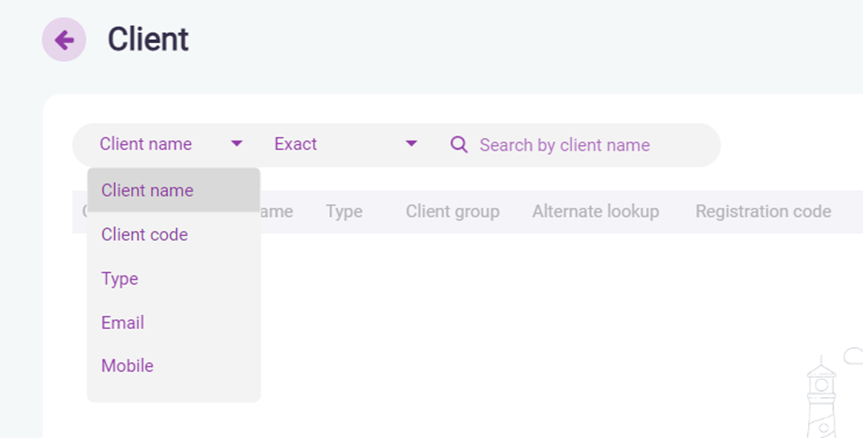The image size is (863, 438).
Task: Click the cloud outline above the lighthouse
Action: [853, 355]
